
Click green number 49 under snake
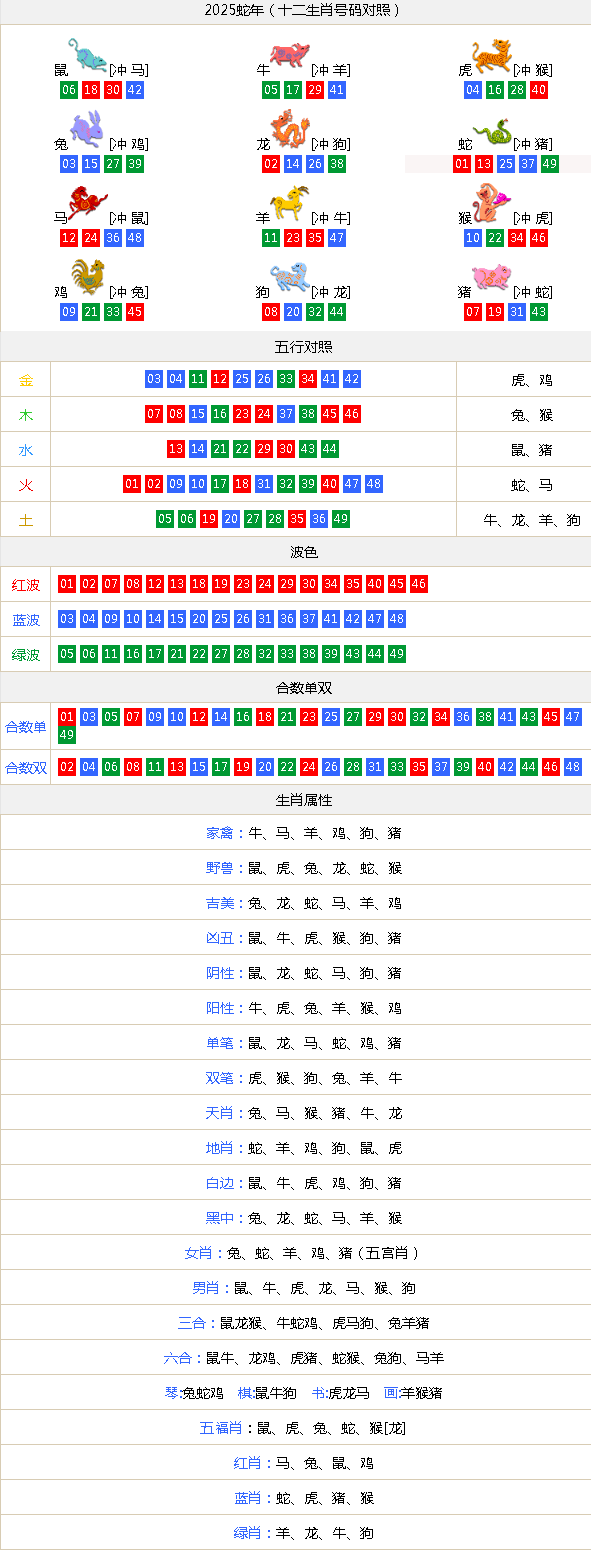[549, 164]
